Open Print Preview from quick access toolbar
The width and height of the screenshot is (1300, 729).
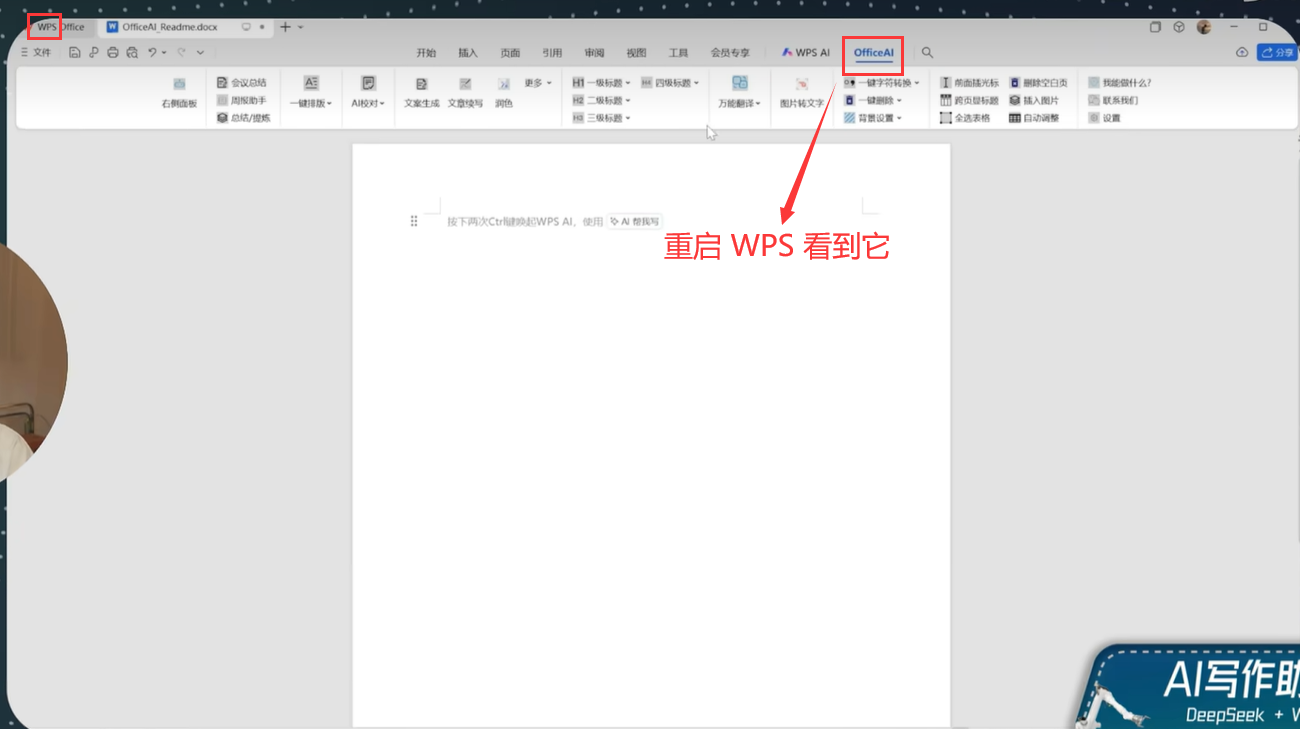pyautogui.click(x=132, y=52)
